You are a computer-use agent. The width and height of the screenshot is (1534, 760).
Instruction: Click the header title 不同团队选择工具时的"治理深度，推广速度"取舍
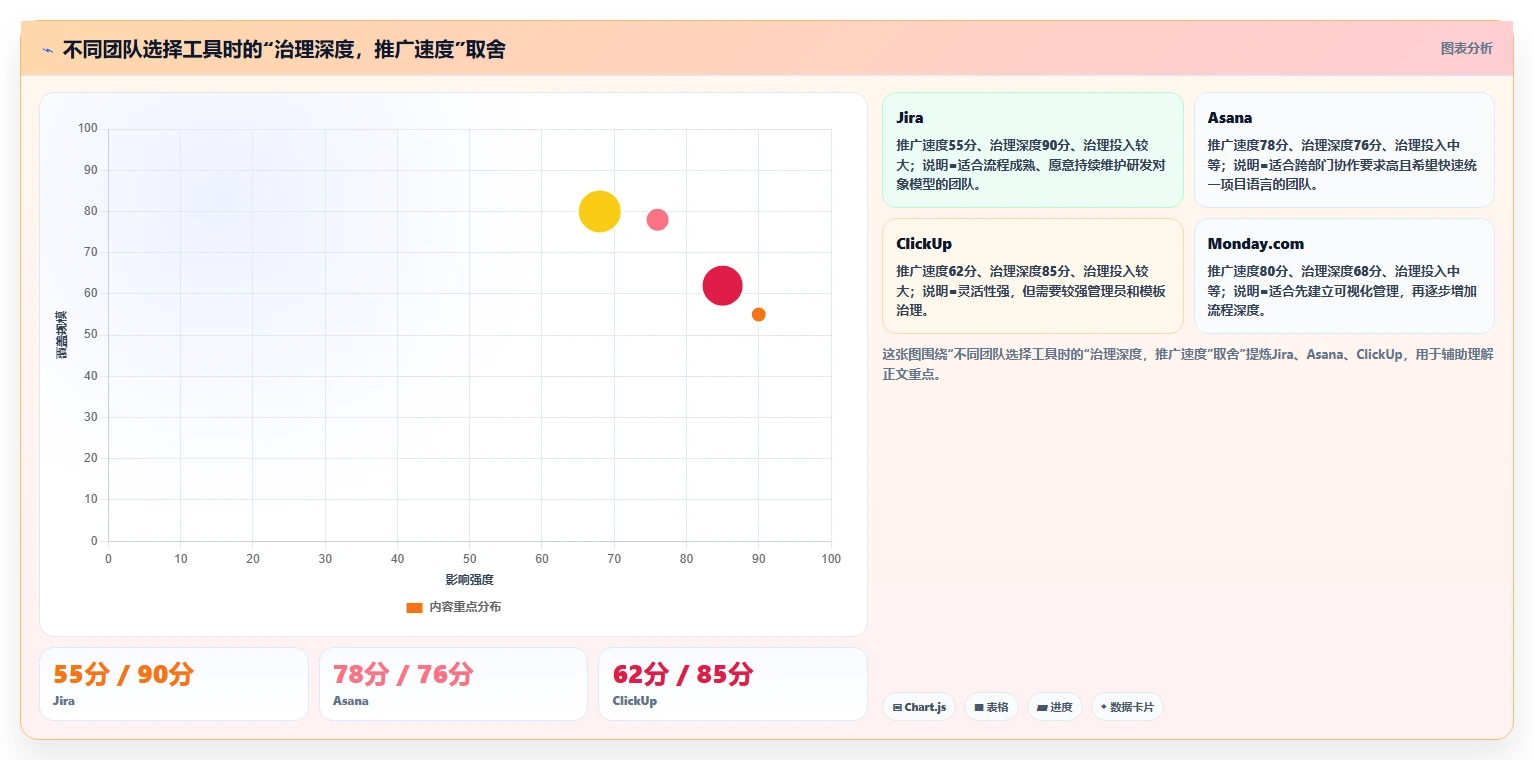(284, 49)
